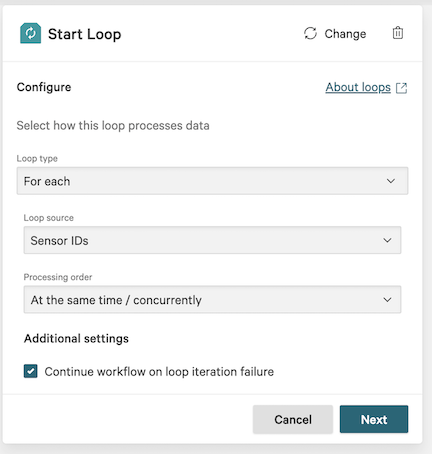The height and width of the screenshot is (454, 432).
Task: Click the Change button label
Action: tap(345, 34)
